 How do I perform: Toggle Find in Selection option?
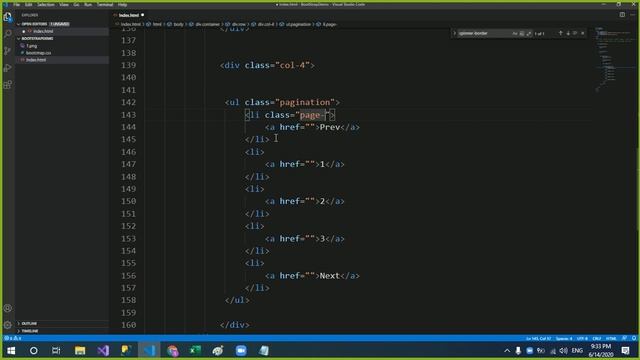tap(575, 33)
